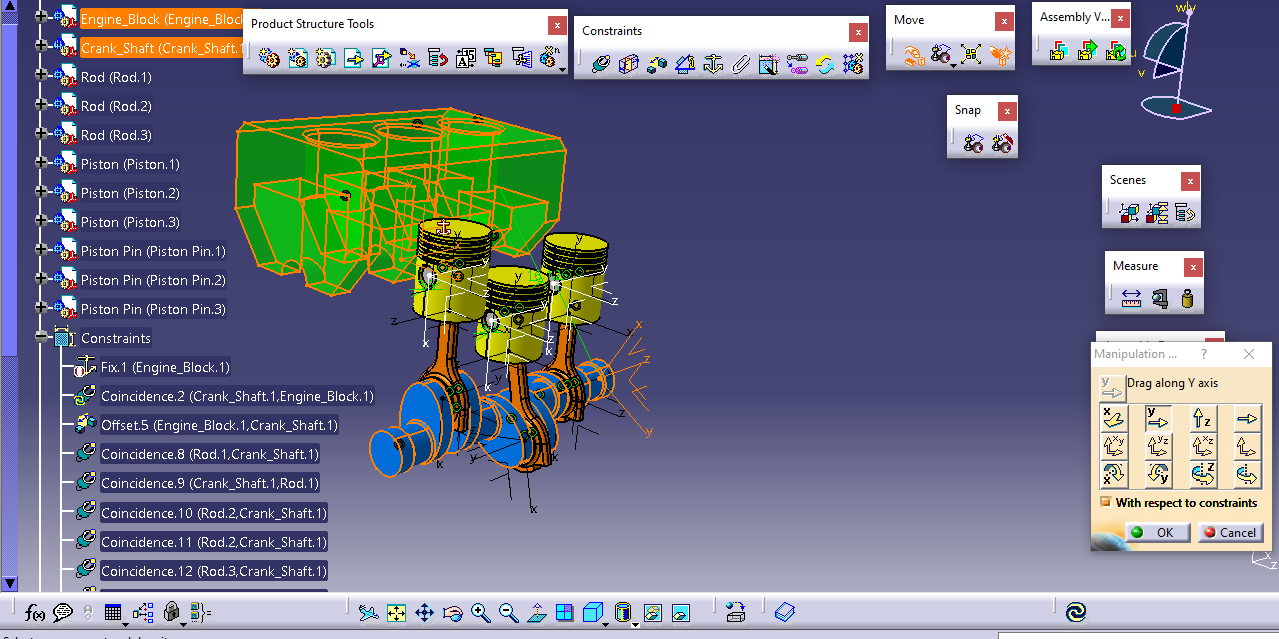Click the Fit All In icon
The image size is (1279, 639).
397,612
